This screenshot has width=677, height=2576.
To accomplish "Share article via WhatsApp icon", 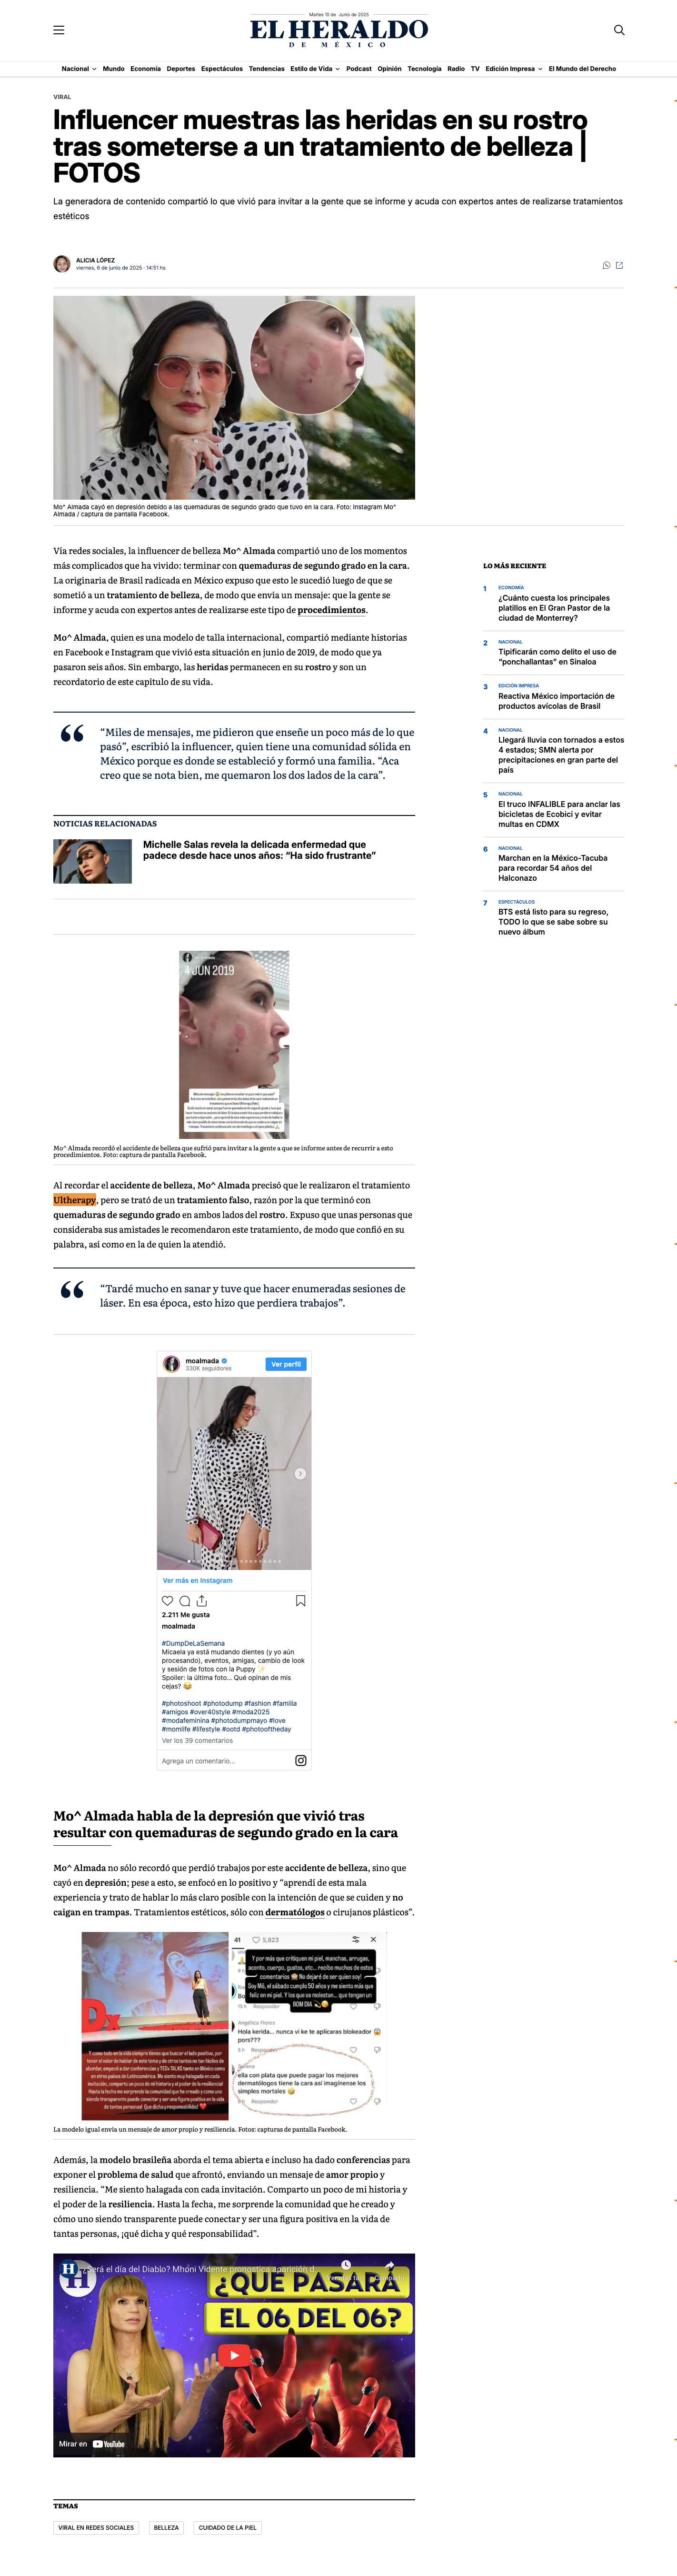I will click(606, 265).
